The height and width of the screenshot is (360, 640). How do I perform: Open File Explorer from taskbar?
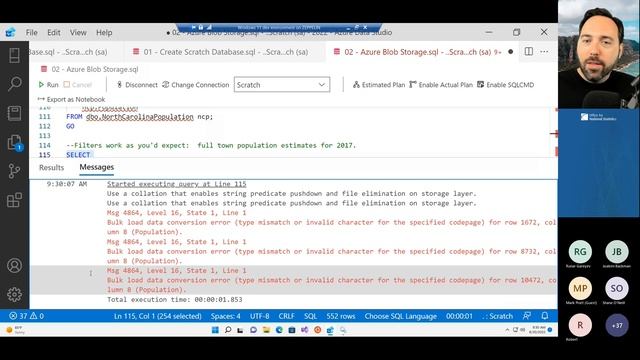pyautogui.click(x=266, y=330)
